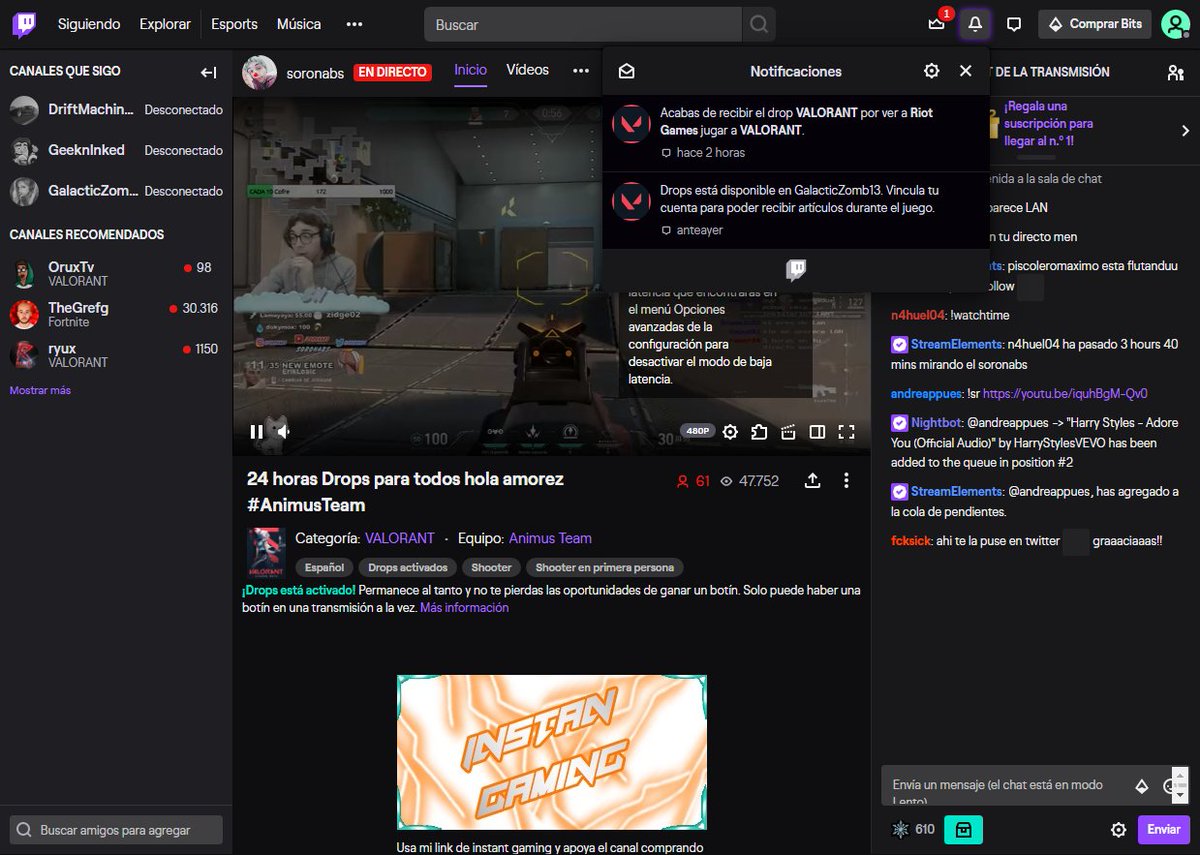Send chat message with Enviar

point(1163,830)
